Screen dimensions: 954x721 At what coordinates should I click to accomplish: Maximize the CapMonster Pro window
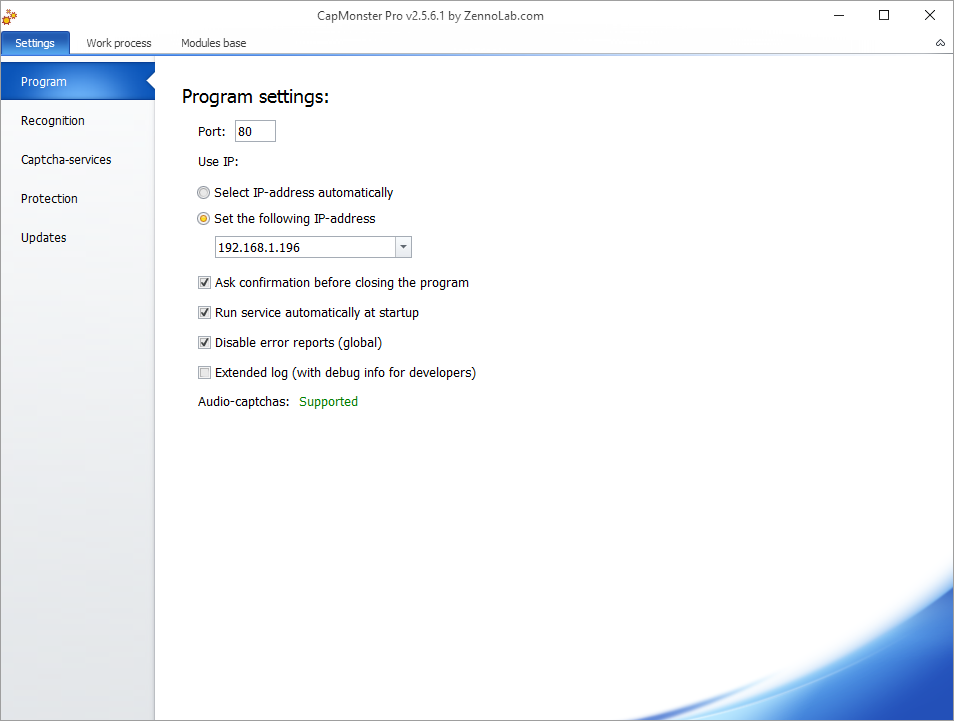[884, 15]
